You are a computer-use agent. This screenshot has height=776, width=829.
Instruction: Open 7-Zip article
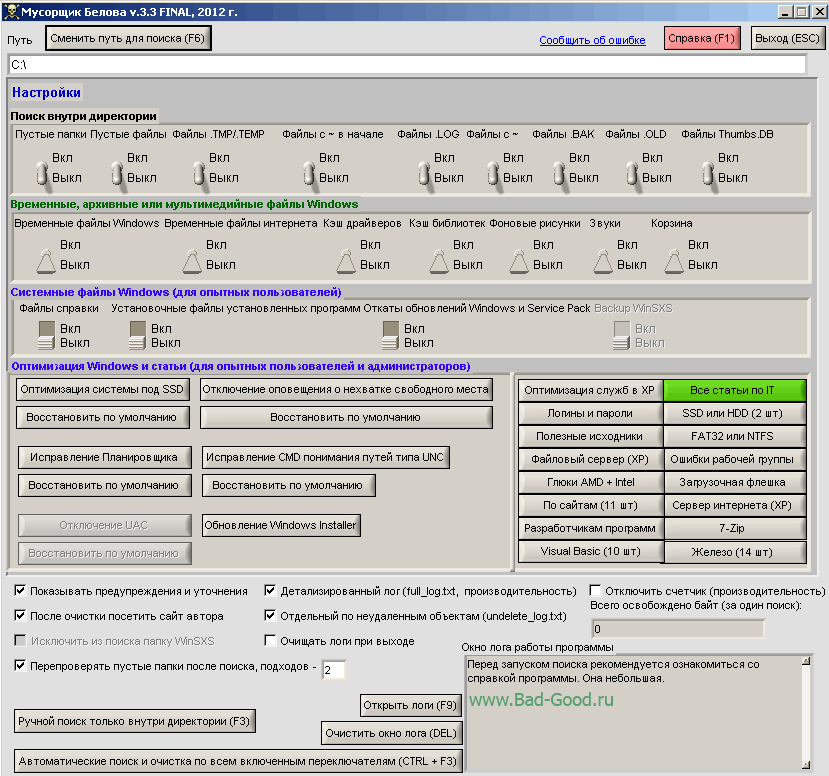coord(735,529)
